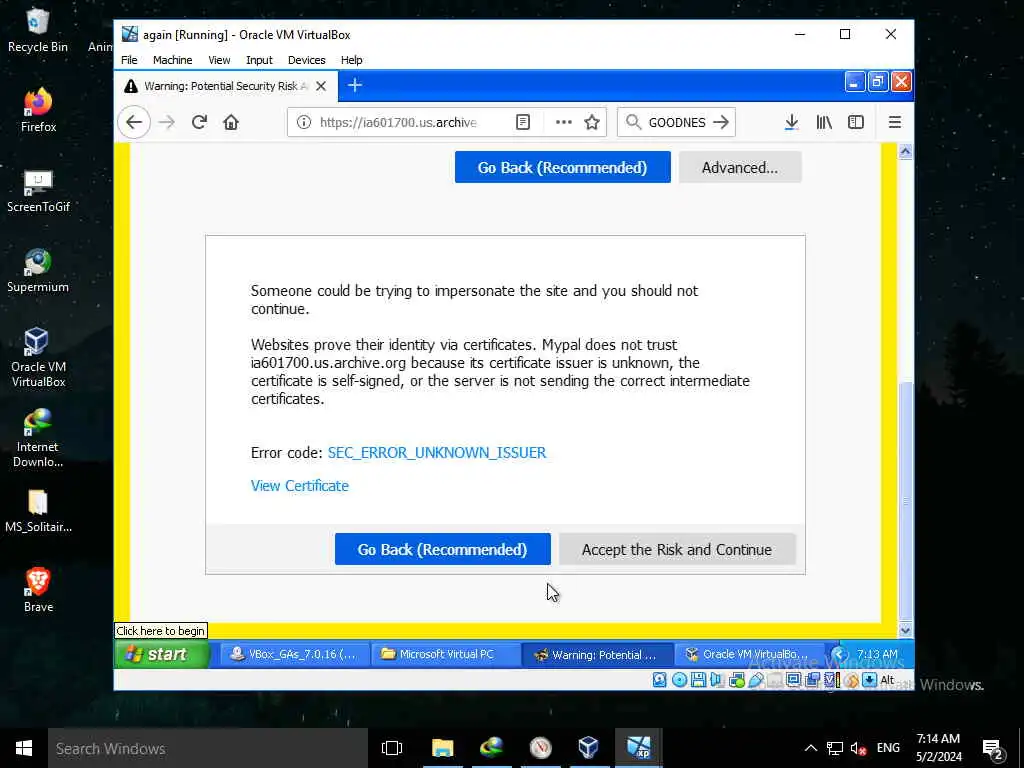Switch to Oracle VM VirtualBo... XP taskbar item
The width and height of the screenshot is (1024, 768).
(x=749, y=654)
